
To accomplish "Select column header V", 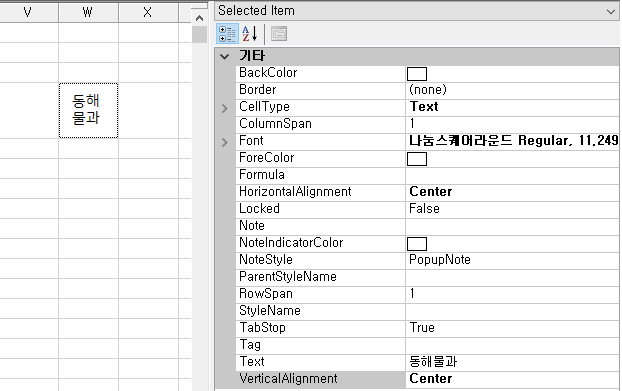I will [28, 12].
